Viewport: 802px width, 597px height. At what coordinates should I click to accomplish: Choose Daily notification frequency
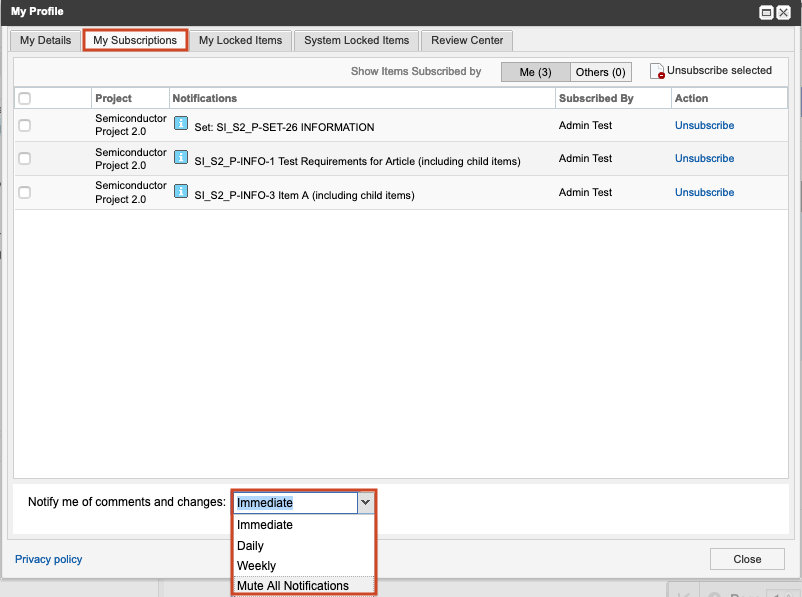pyautogui.click(x=304, y=546)
